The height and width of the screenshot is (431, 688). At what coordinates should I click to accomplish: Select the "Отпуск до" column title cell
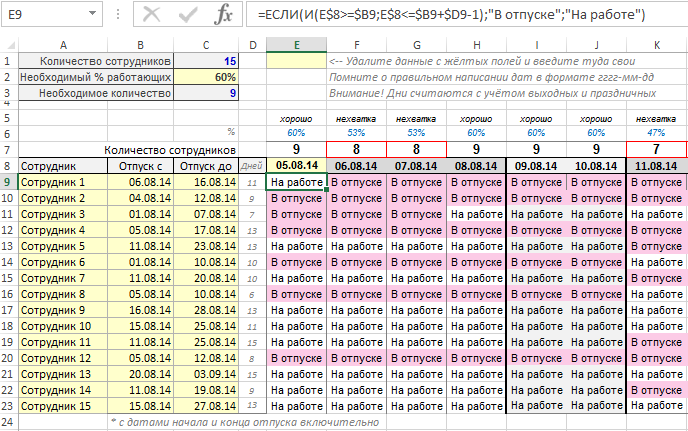205,165
